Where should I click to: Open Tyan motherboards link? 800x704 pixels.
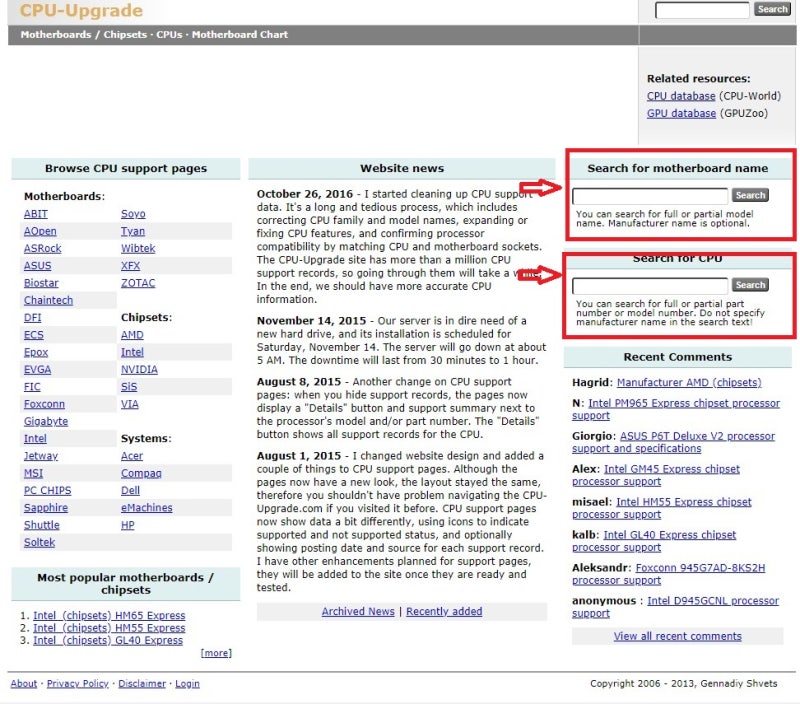(x=133, y=231)
